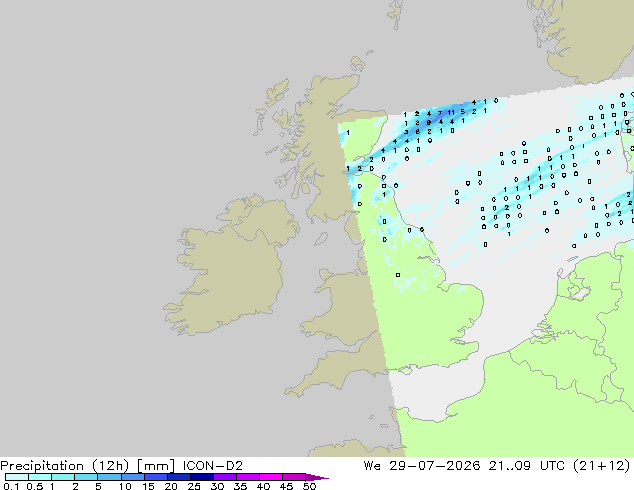
Task: Click the 15–20 mm blue legend swatch
Action: (156, 477)
